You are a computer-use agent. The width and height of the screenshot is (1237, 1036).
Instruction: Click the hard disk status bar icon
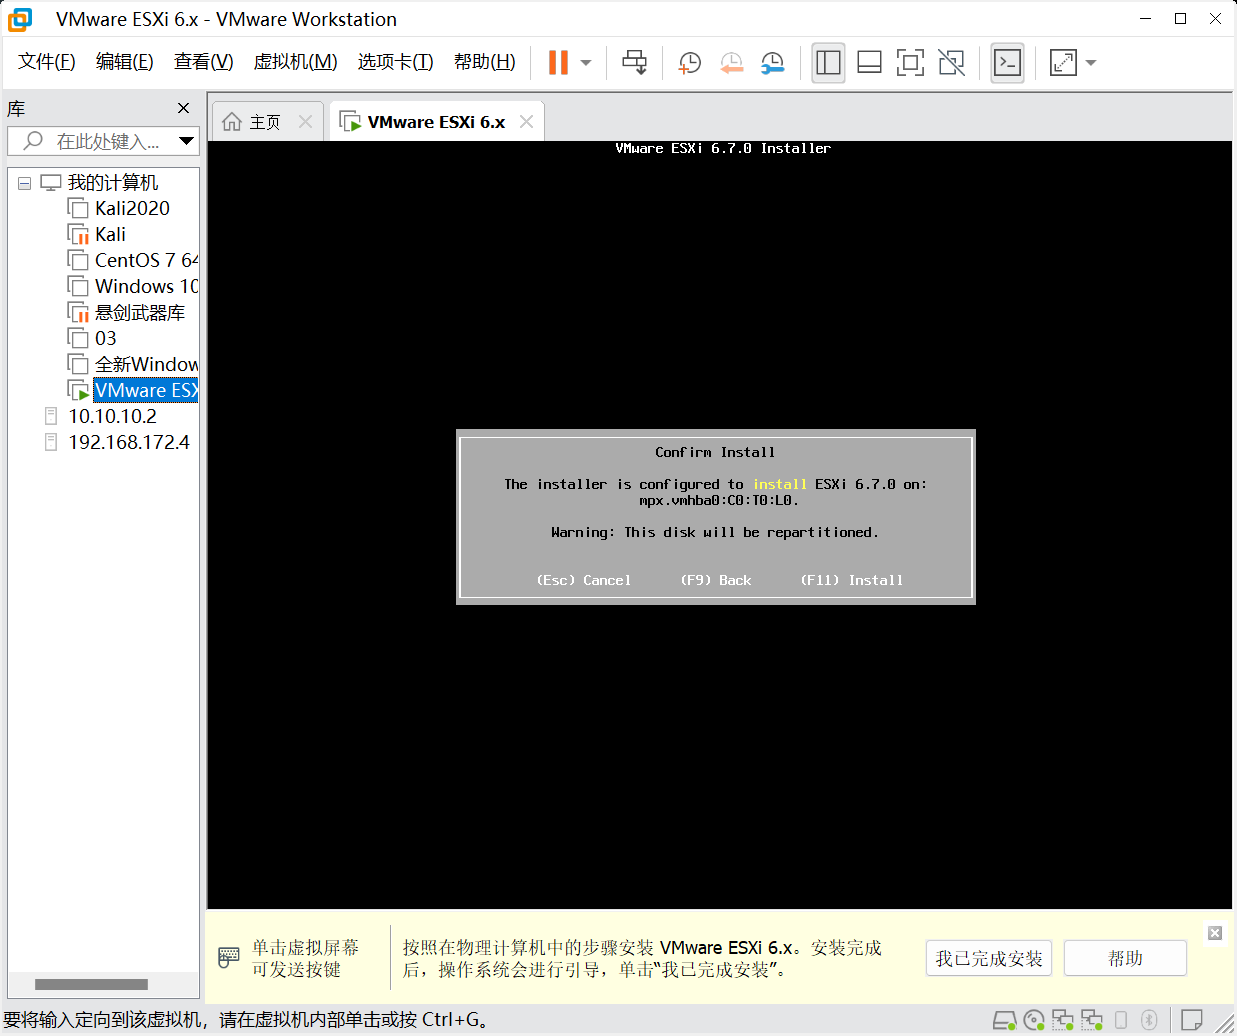(1004, 1020)
